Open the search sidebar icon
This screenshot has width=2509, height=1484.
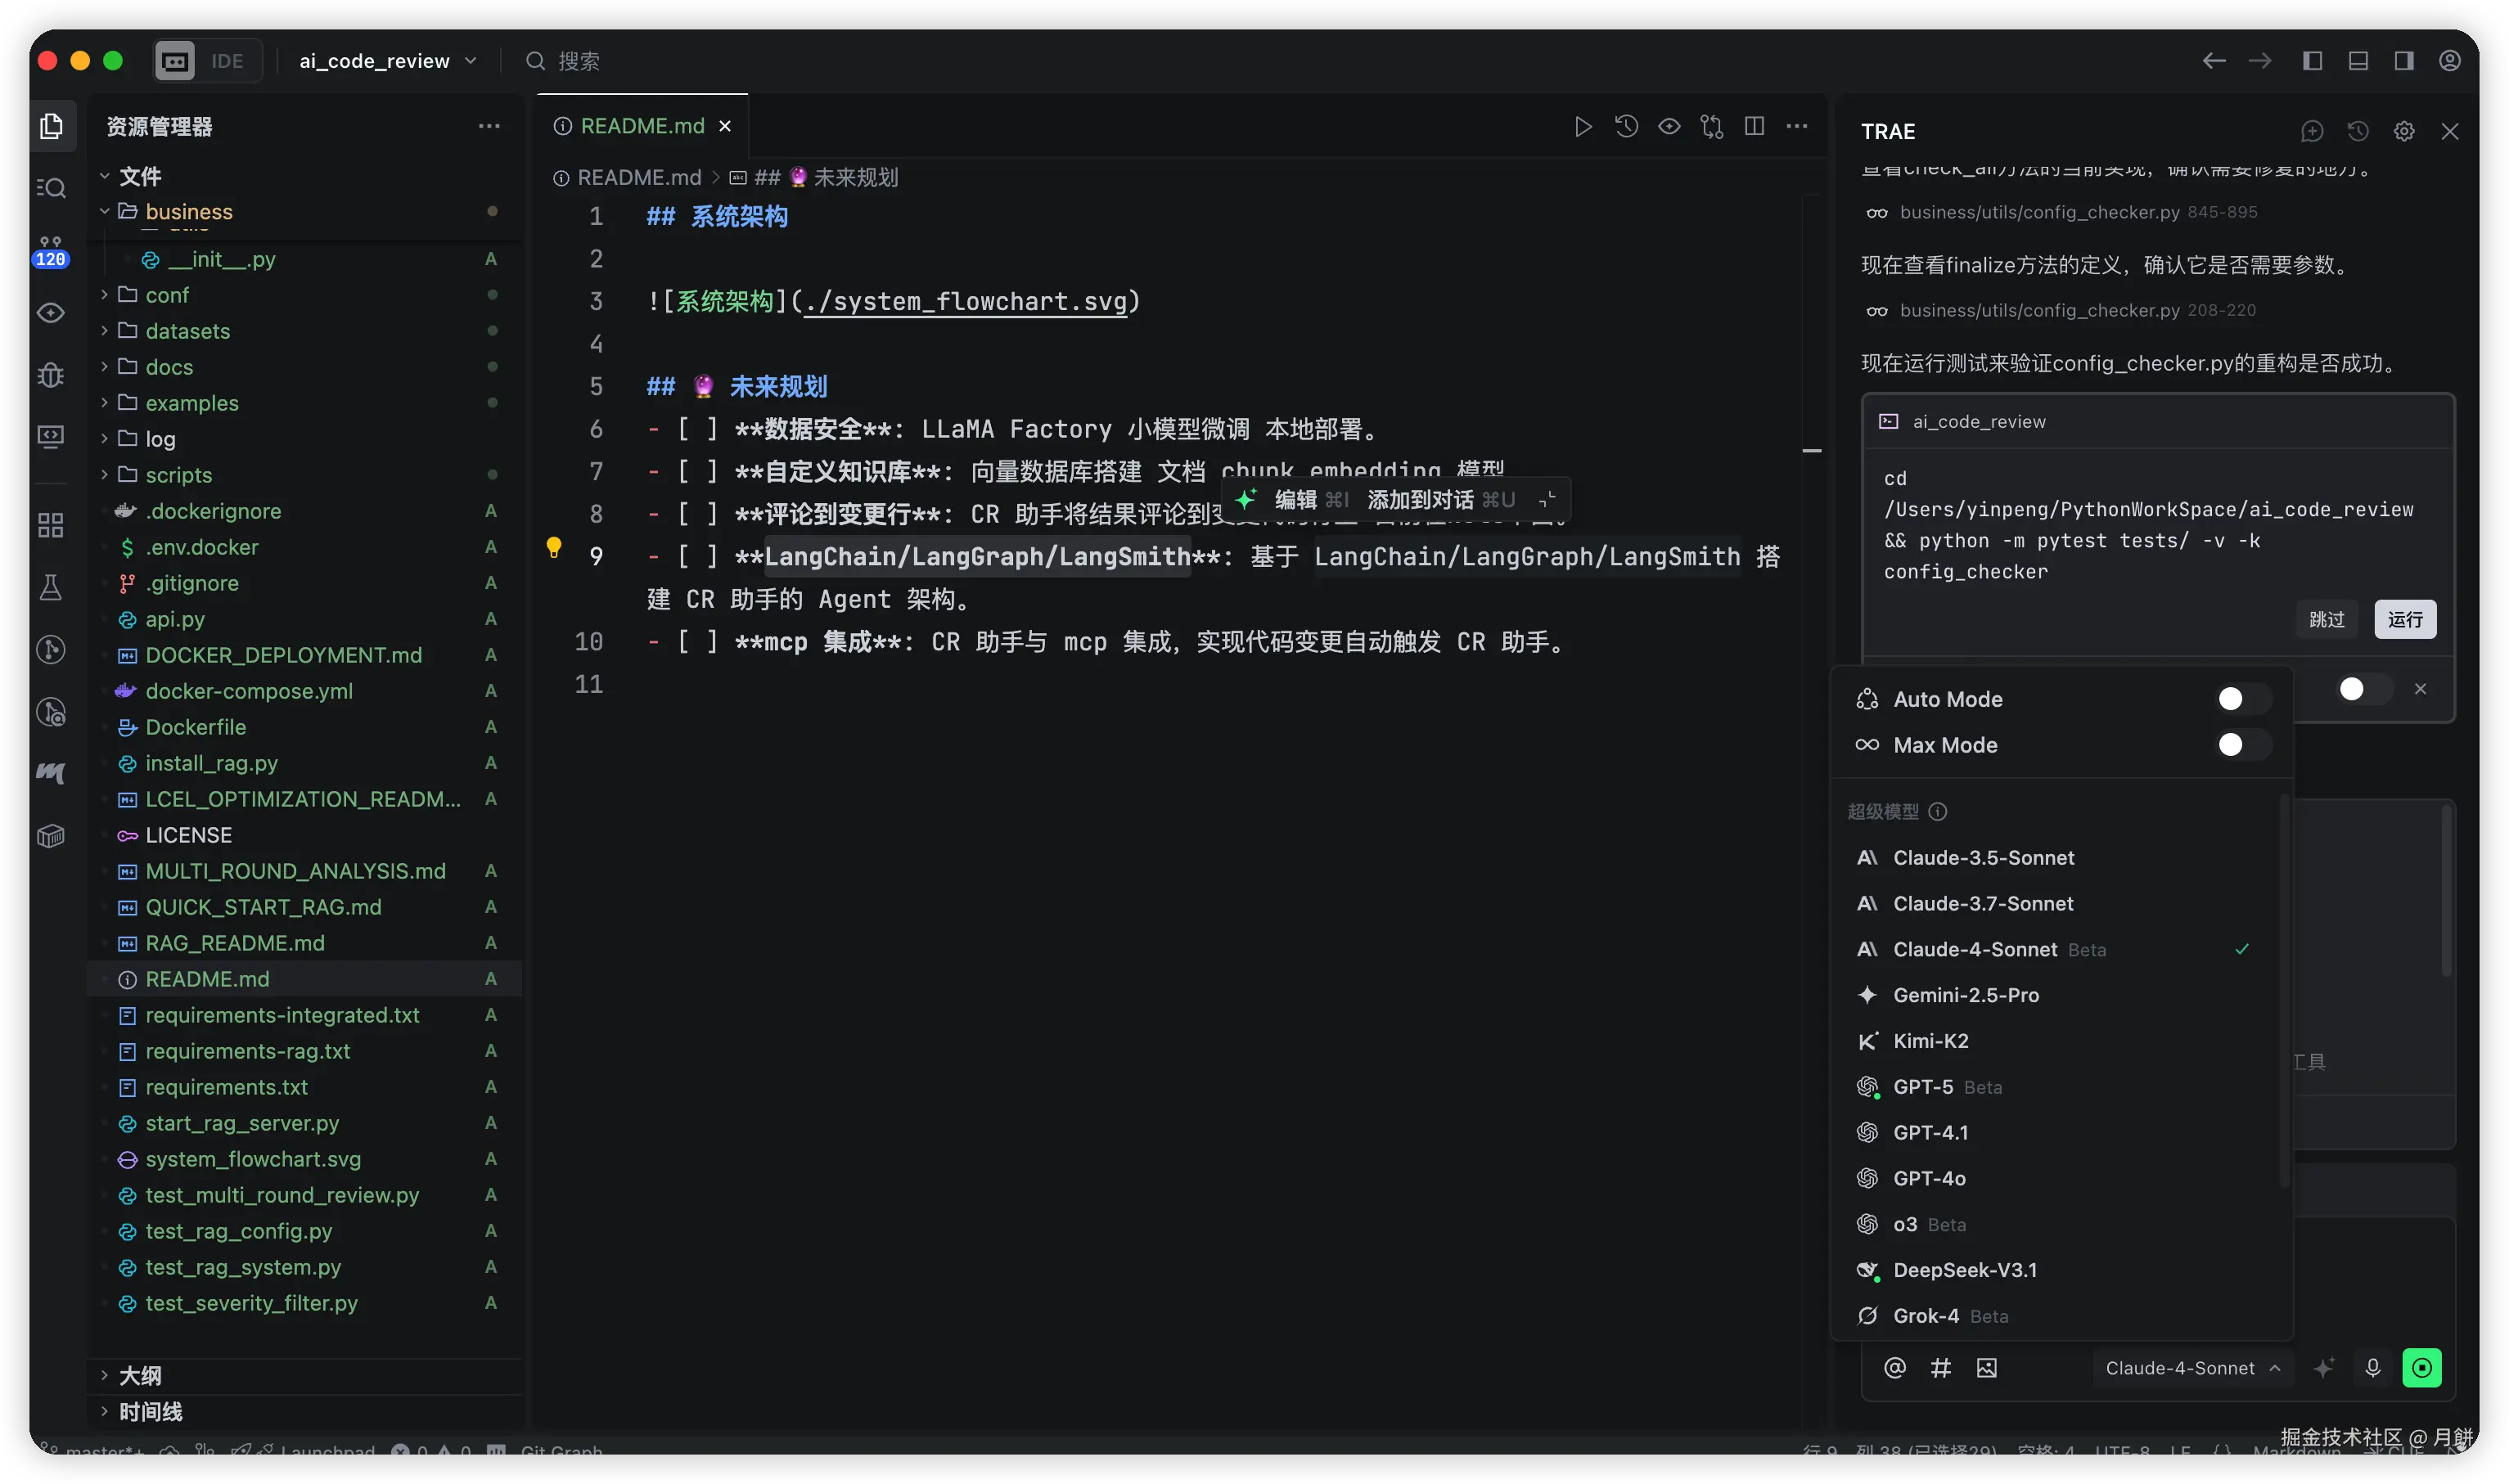tap(50, 188)
